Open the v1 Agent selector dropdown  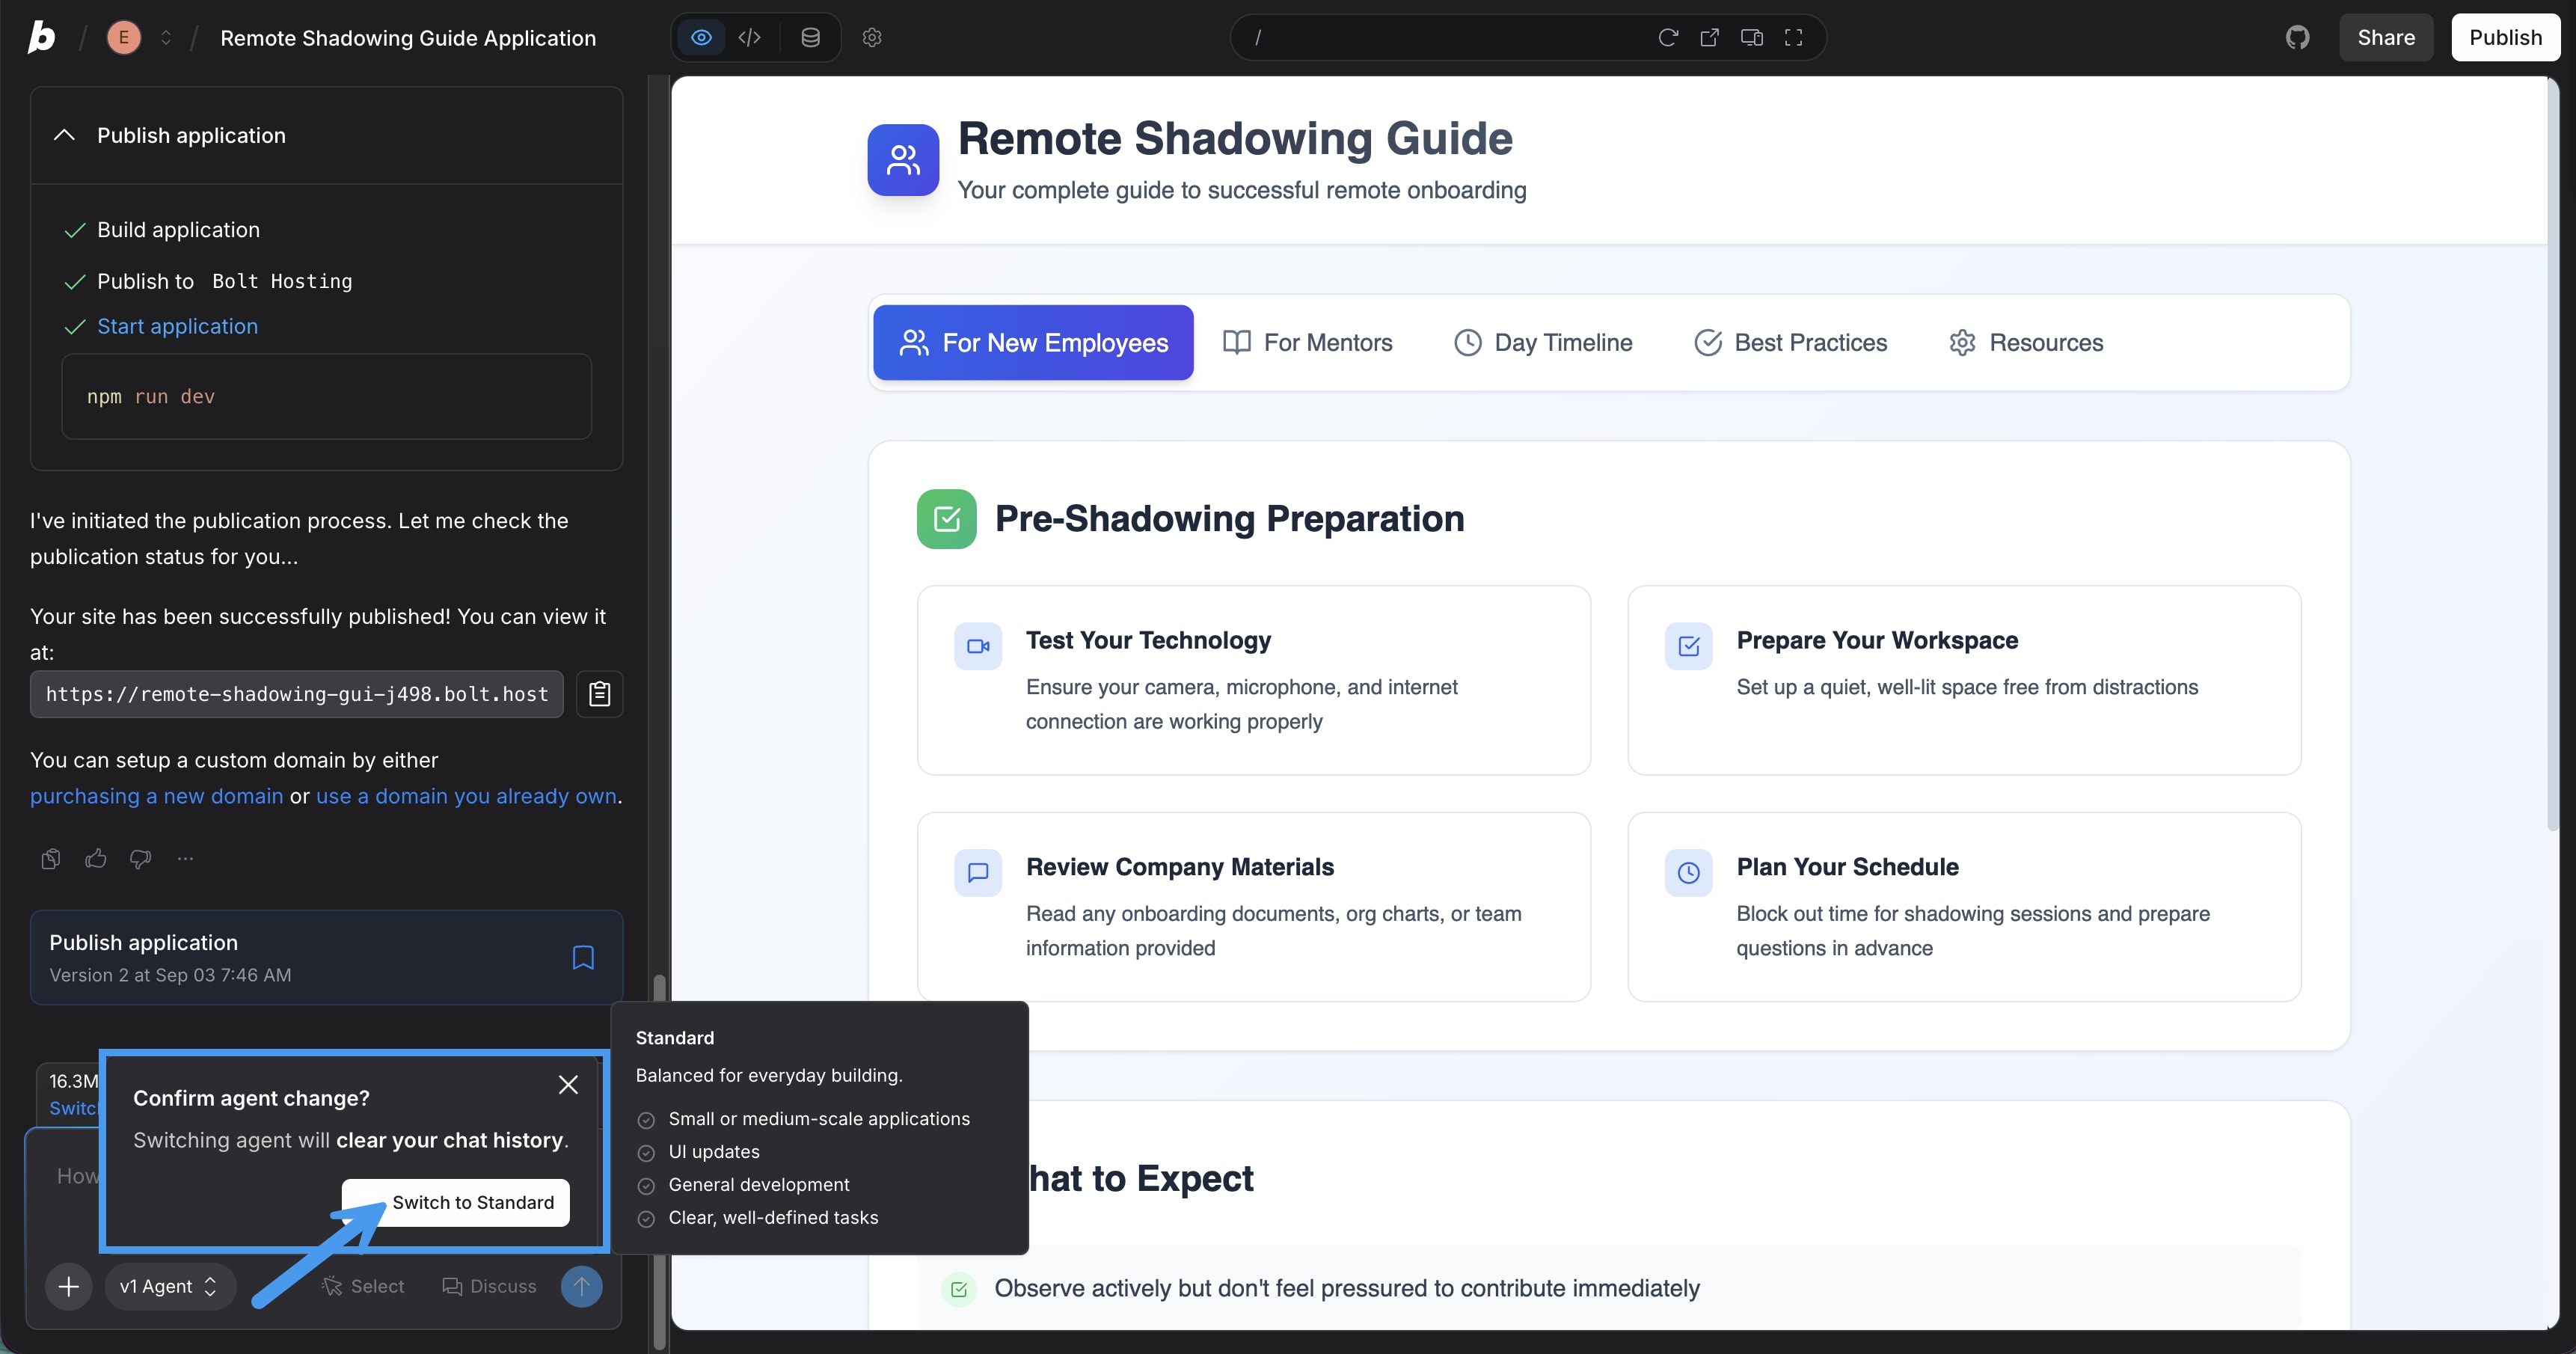click(x=169, y=1286)
